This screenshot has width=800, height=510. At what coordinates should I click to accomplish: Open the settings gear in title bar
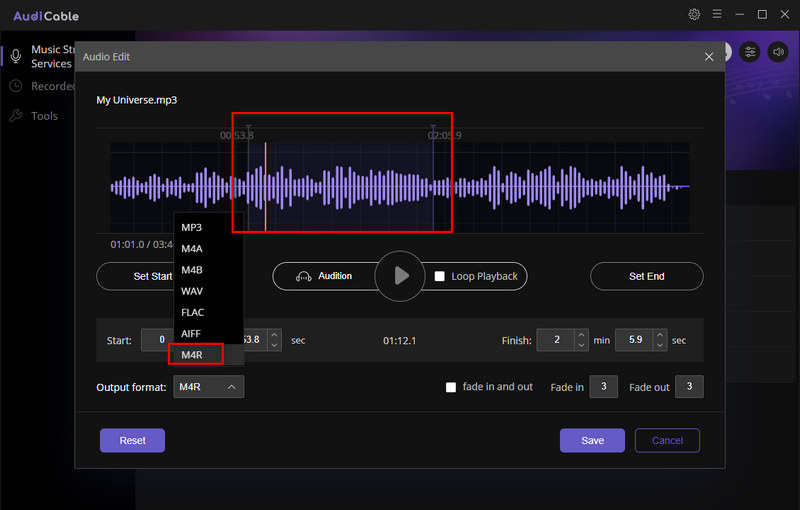click(x=694, y=14)
